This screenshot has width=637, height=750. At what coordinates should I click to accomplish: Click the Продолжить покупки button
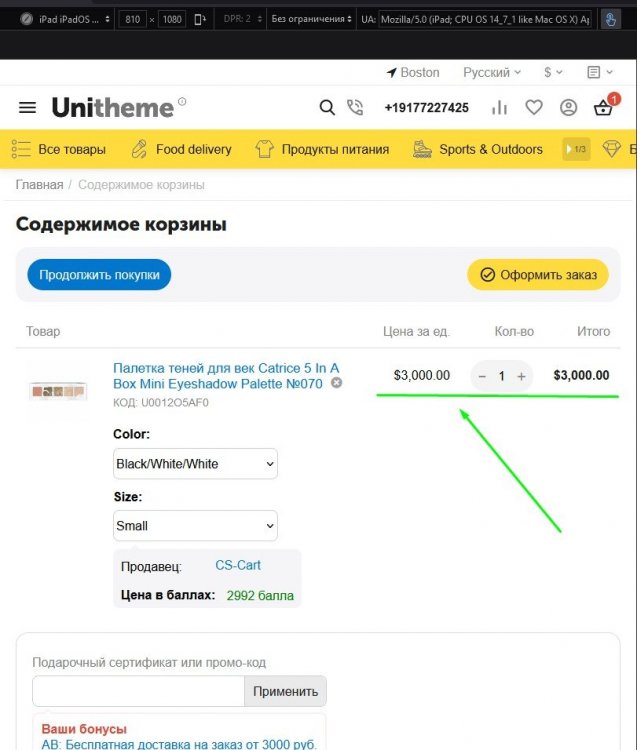tap(99, 275)
